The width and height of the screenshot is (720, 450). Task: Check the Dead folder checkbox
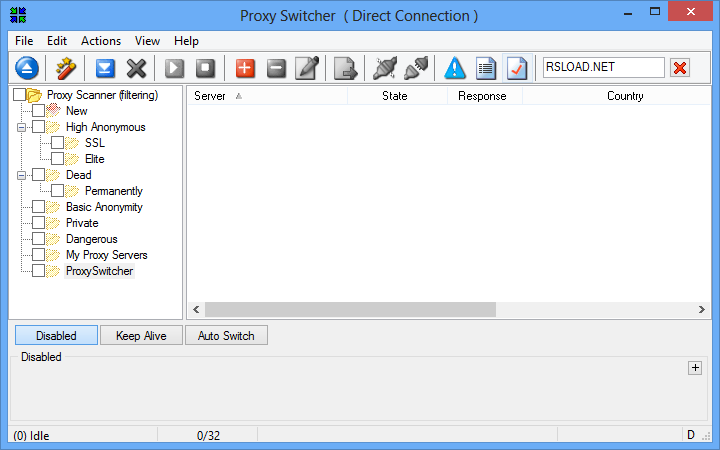pyautogui.click(x=39, y=175)
